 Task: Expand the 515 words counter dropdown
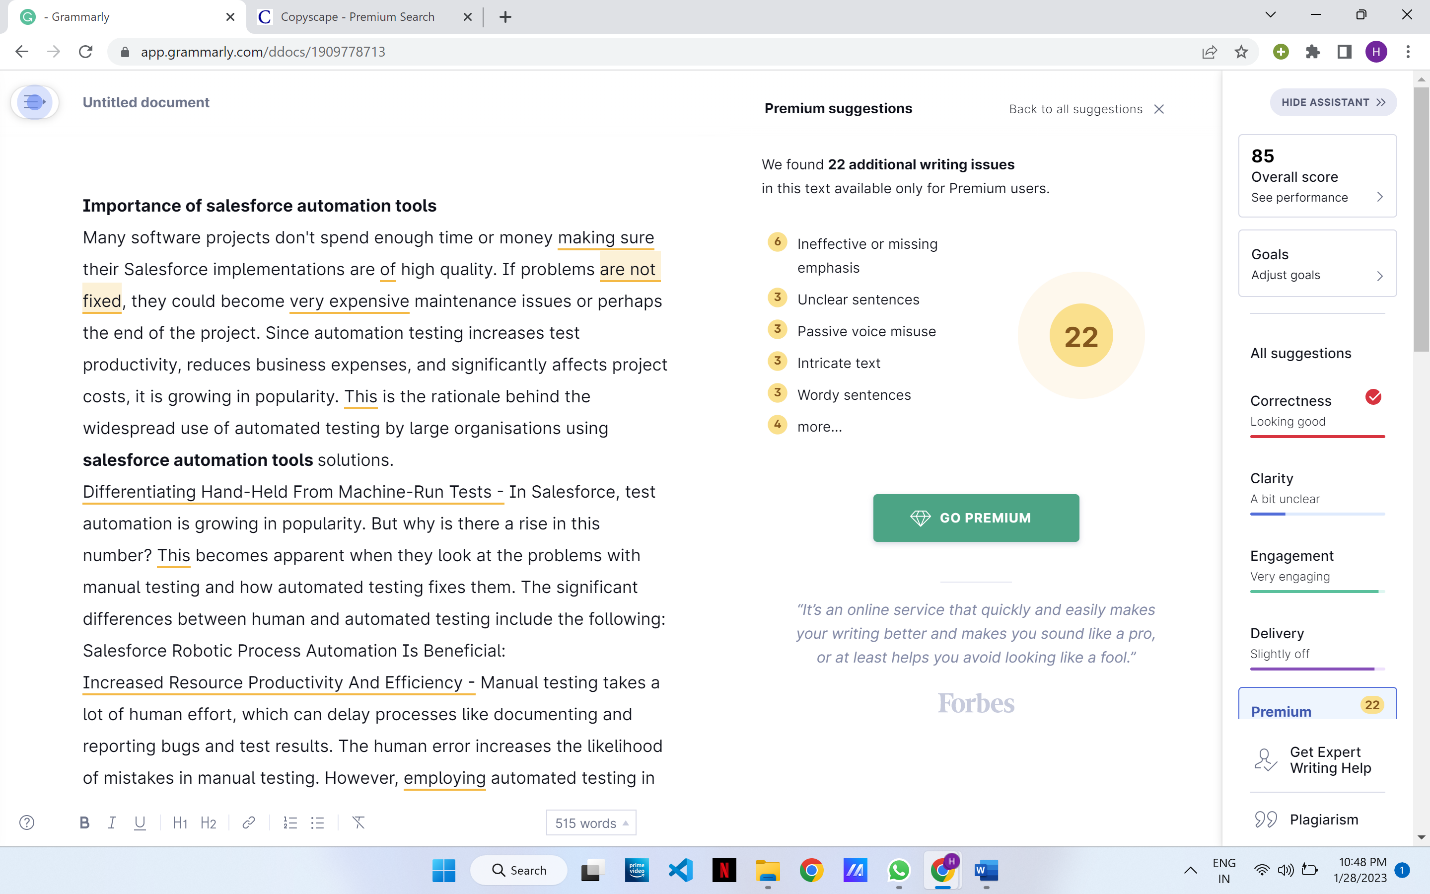click(591, 823)
